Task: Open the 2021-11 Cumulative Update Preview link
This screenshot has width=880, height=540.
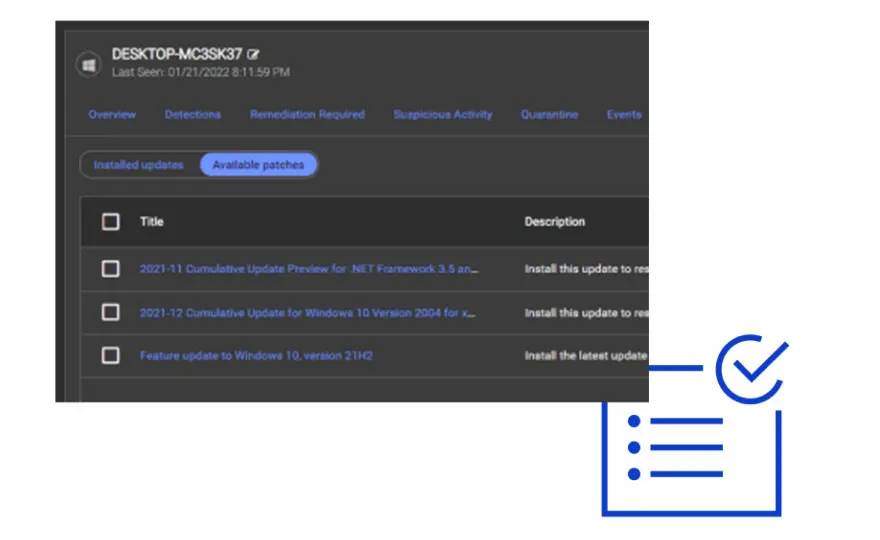Action: pyautogui.click(x=309, y=269)
